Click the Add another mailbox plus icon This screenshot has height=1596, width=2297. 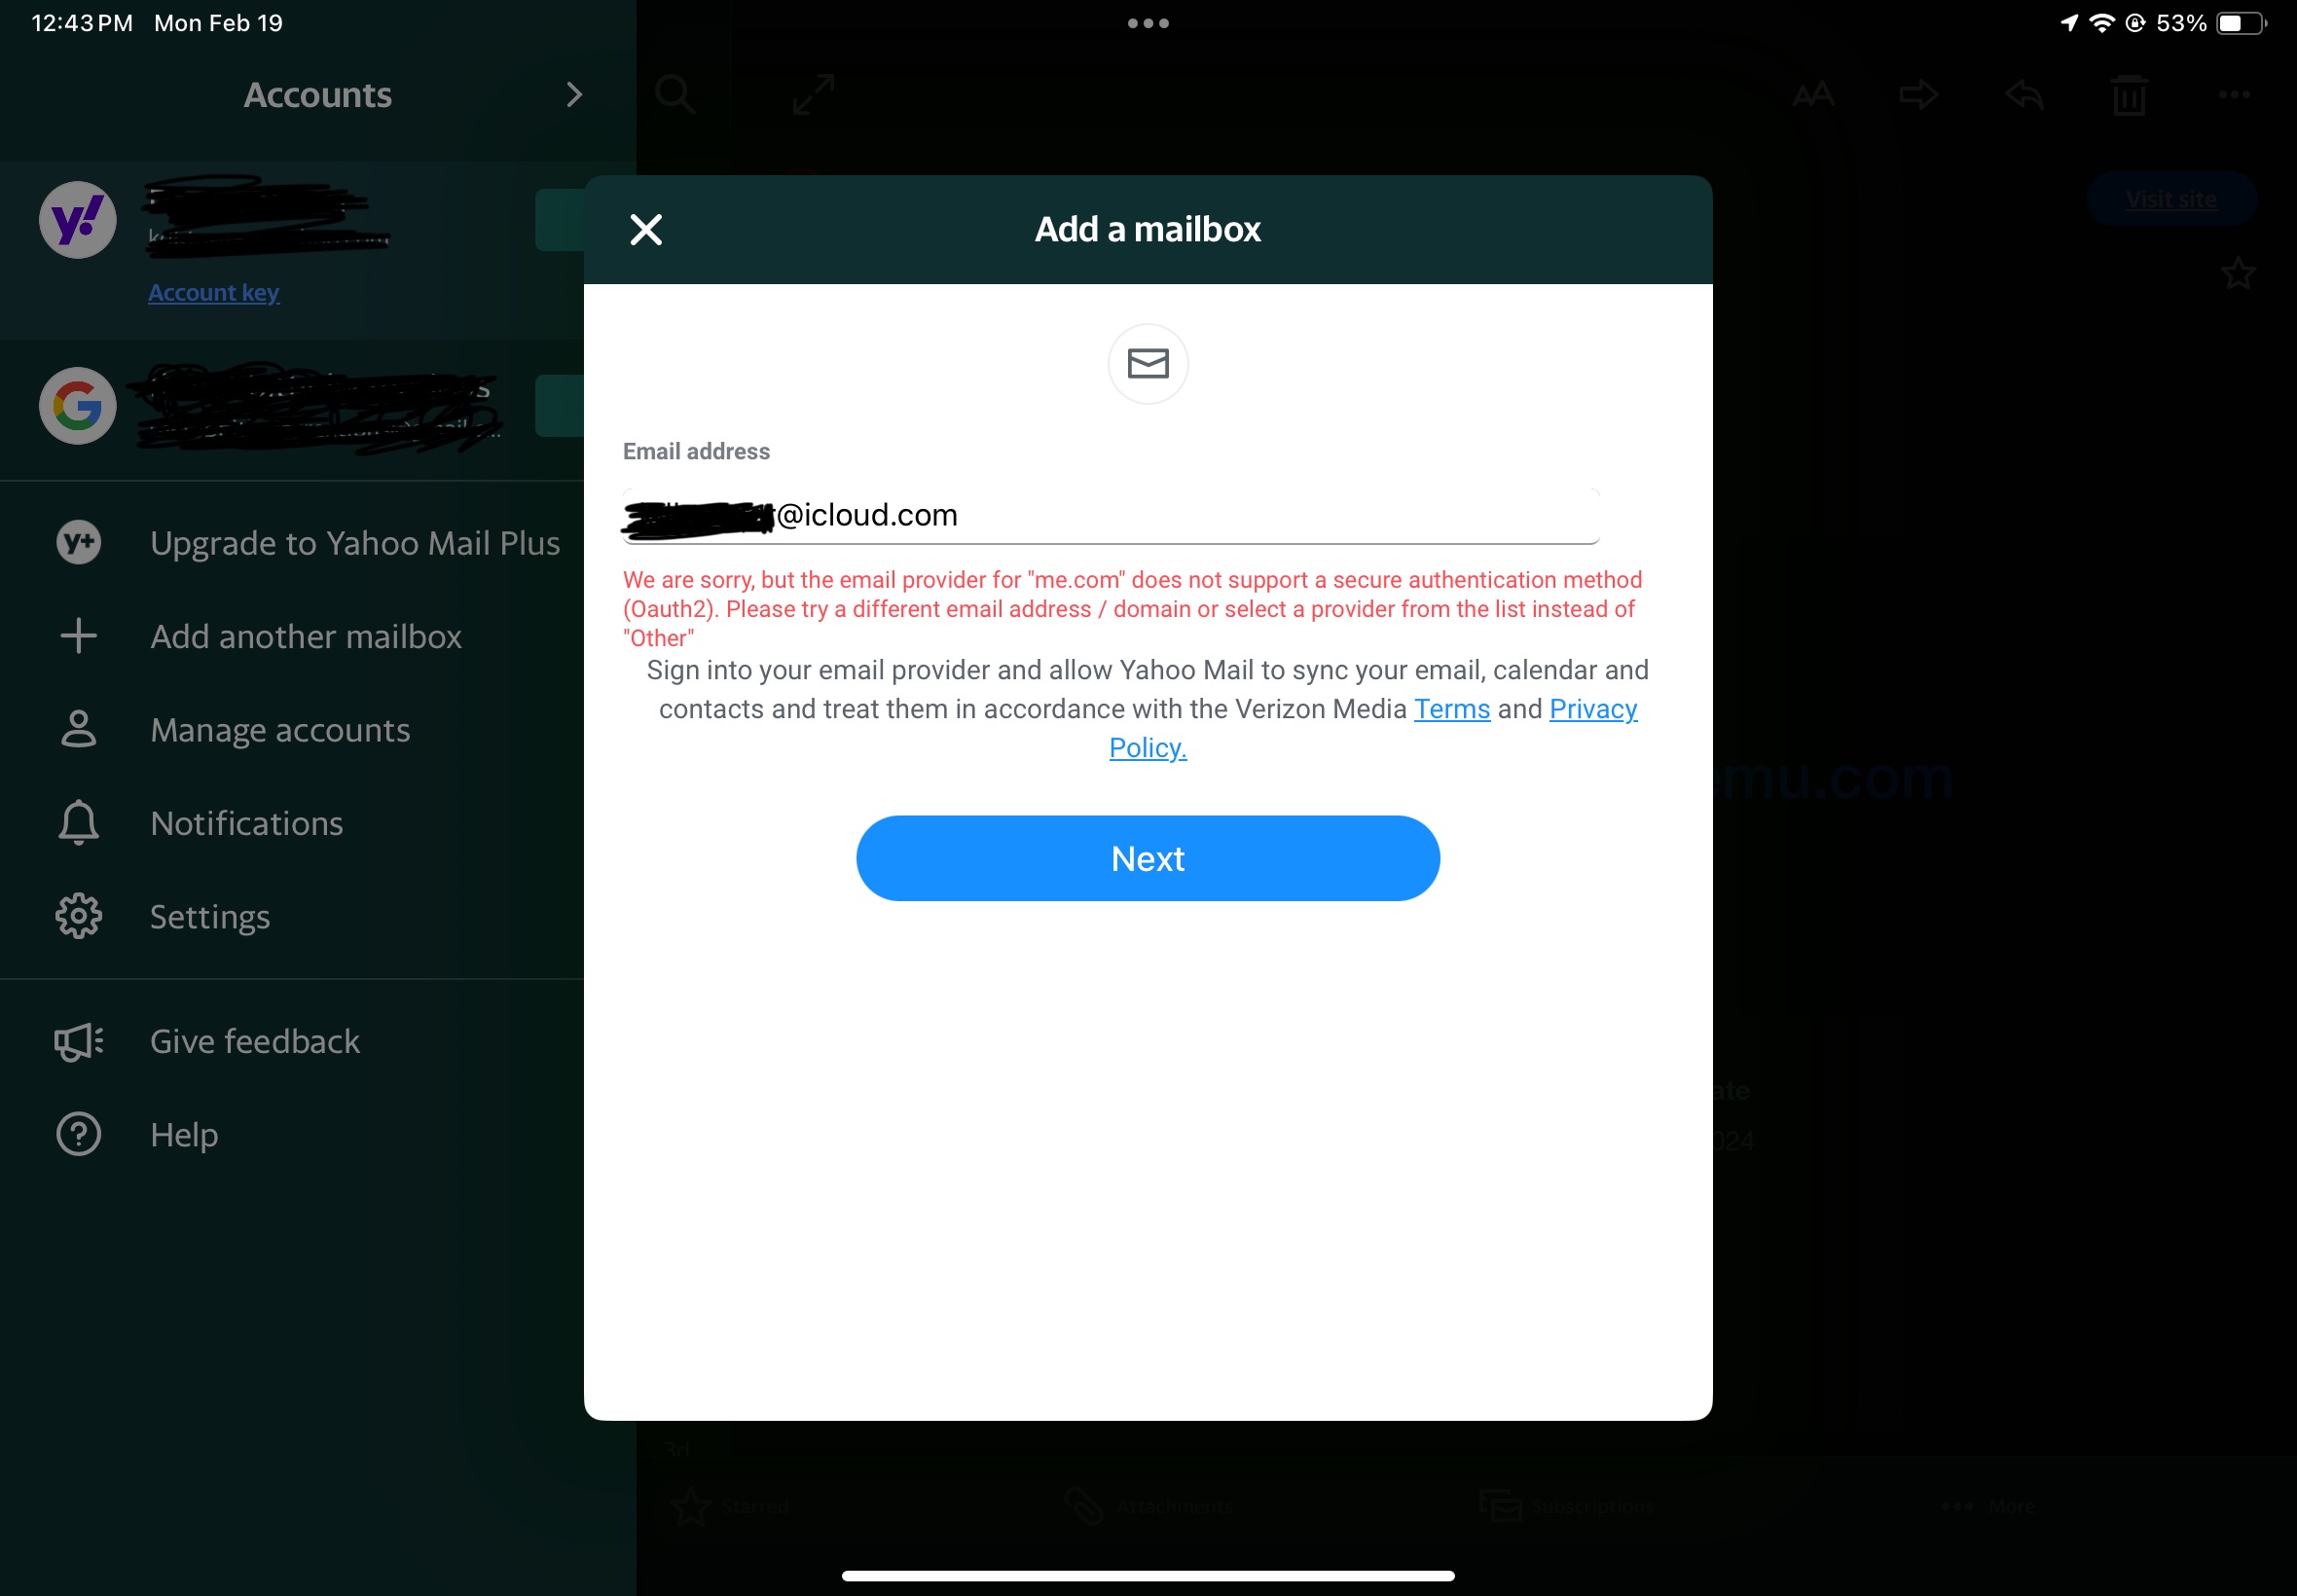[77, 636]
